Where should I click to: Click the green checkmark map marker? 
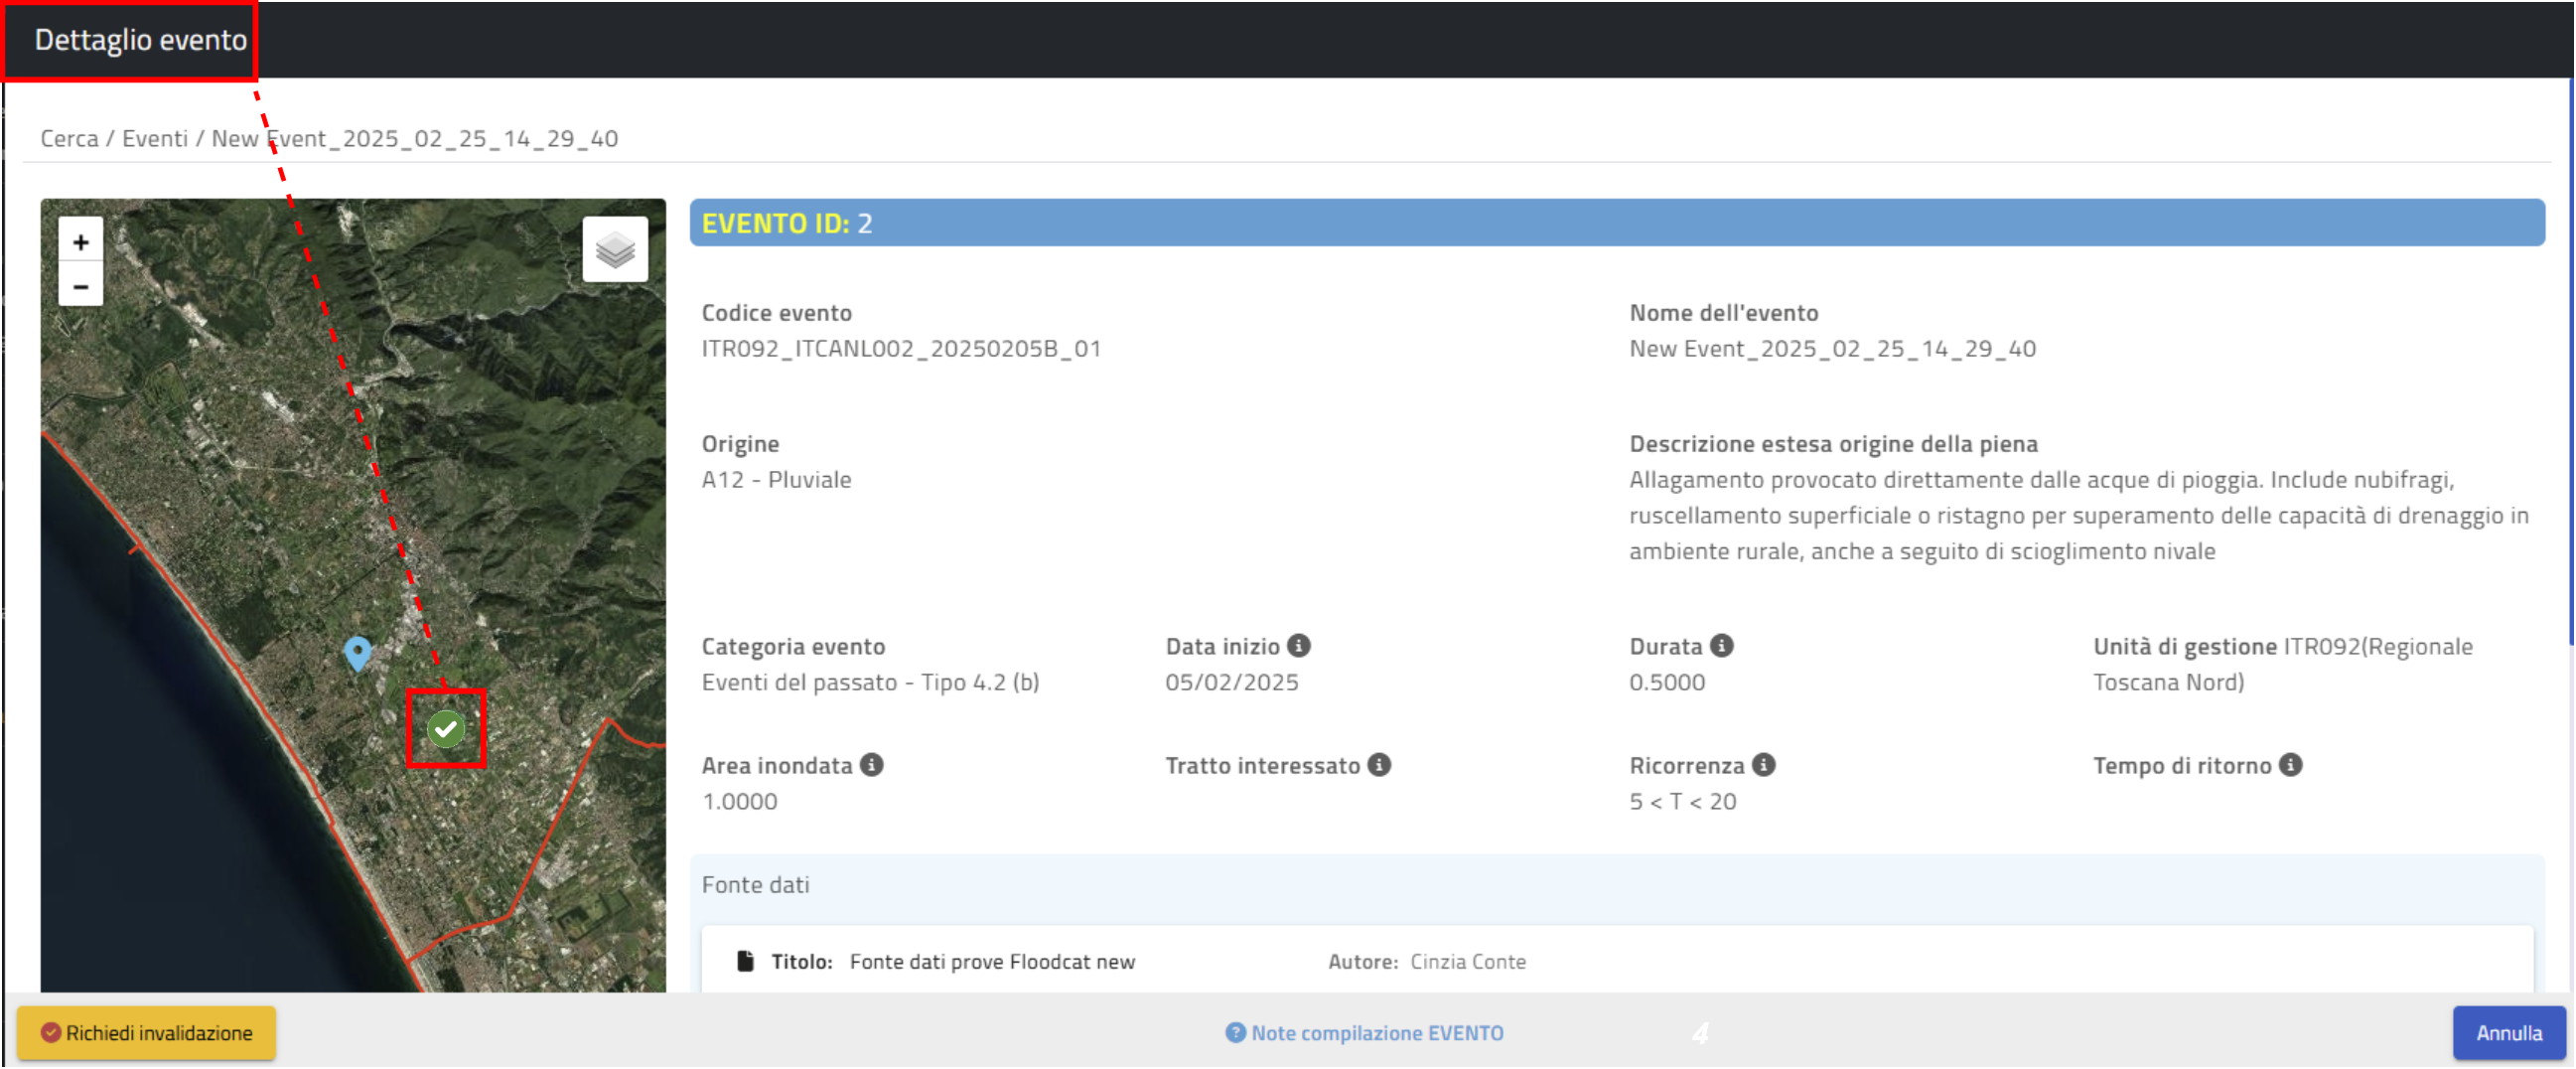tap(446, 729)
